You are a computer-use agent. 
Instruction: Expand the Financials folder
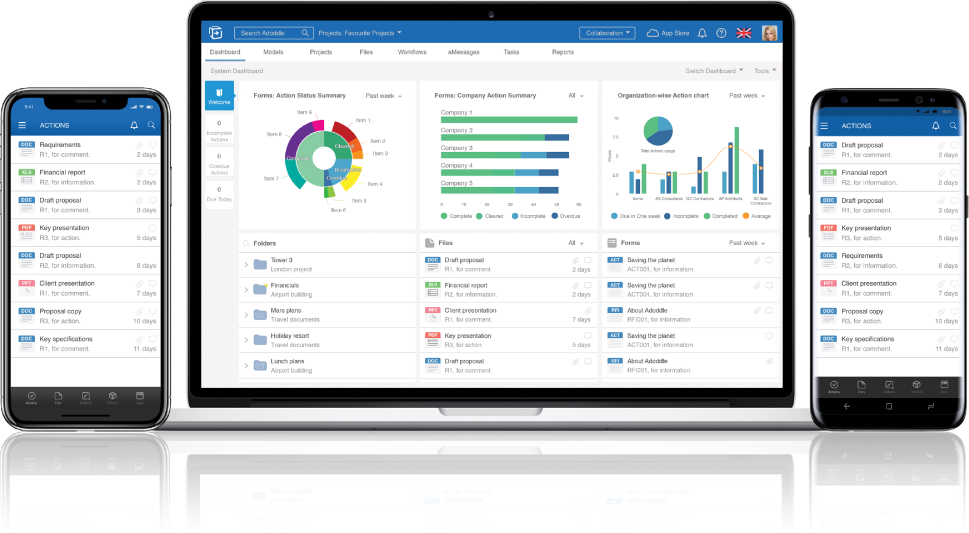click(246, 290)
